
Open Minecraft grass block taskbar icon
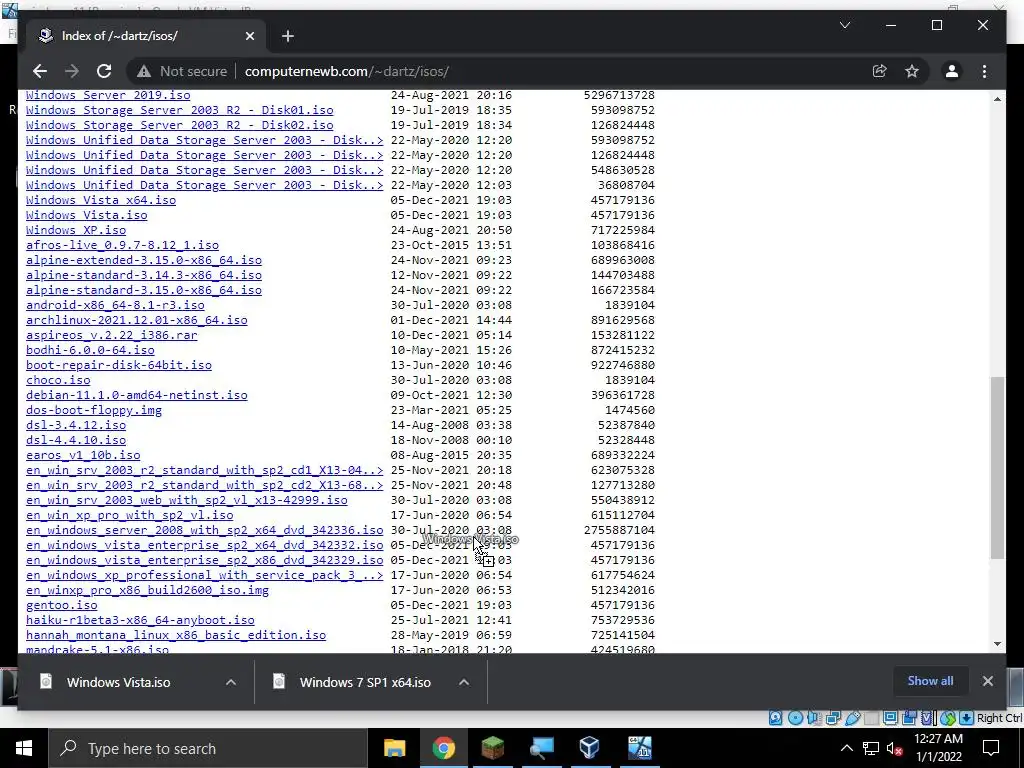(x=492, y=748)
